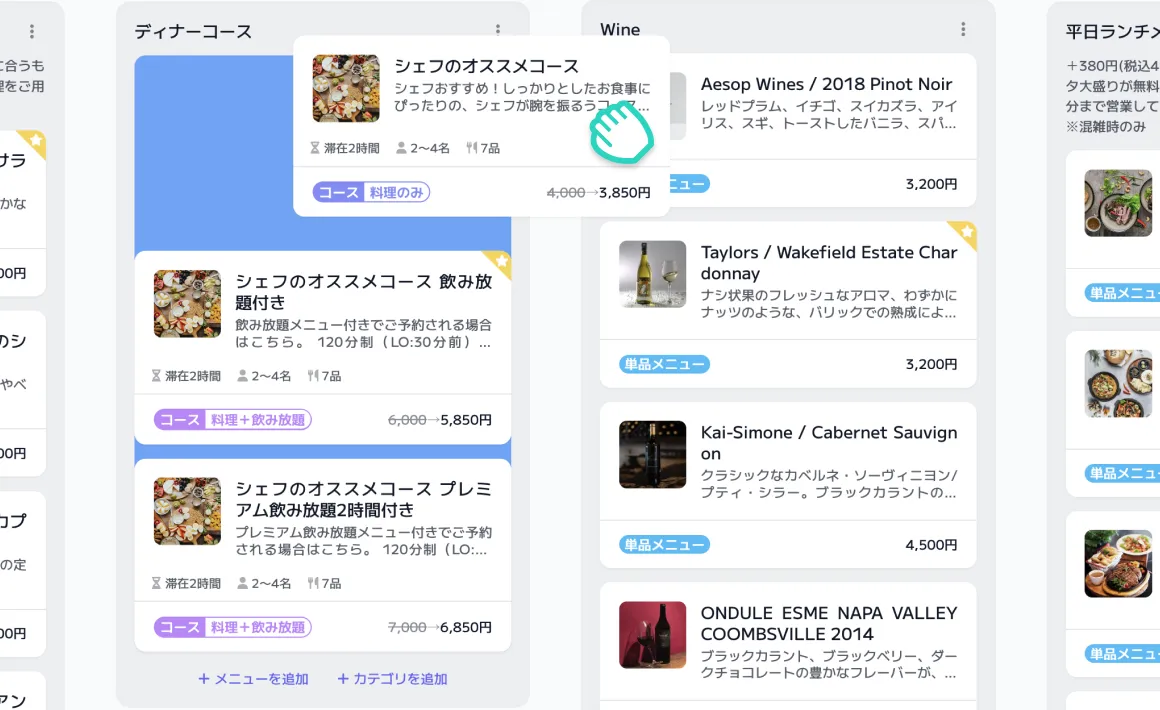This screenshot has height=710, width=1160.
Task: Click the cutlery icon on dragged シェフのオススメコース card
Action: tap(472, 148)
